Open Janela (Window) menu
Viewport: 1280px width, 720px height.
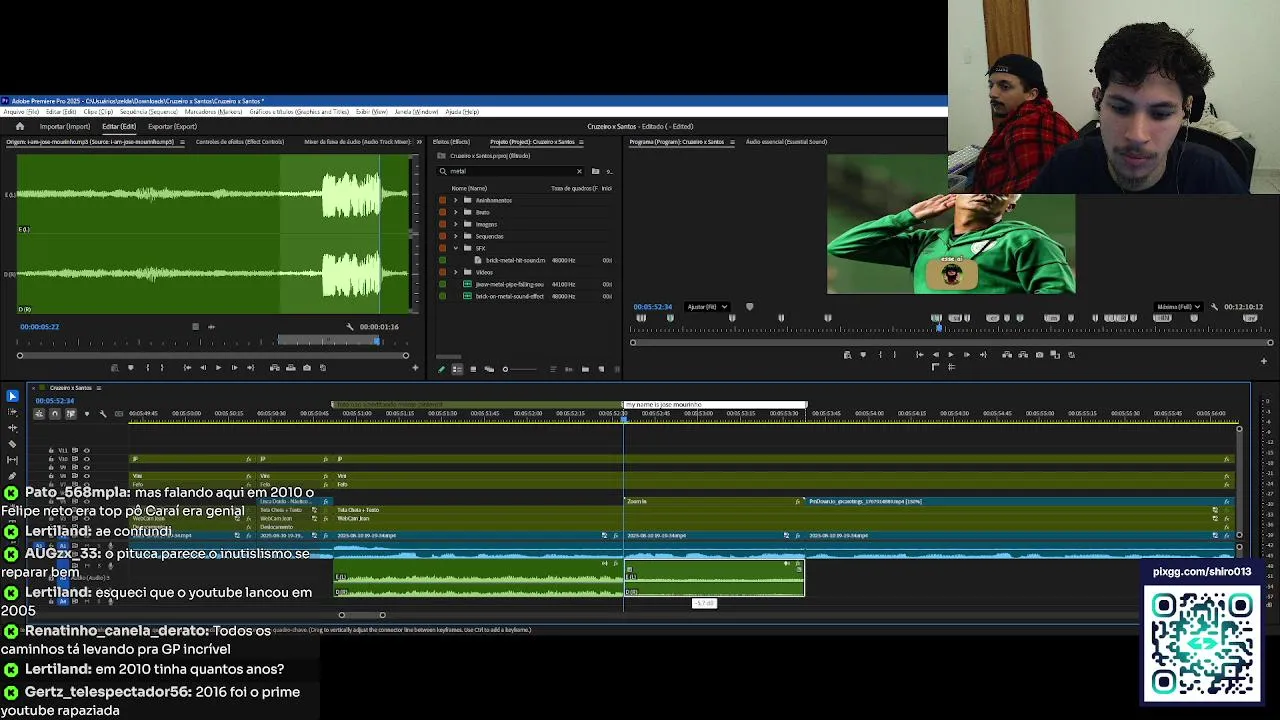[416, 112]
